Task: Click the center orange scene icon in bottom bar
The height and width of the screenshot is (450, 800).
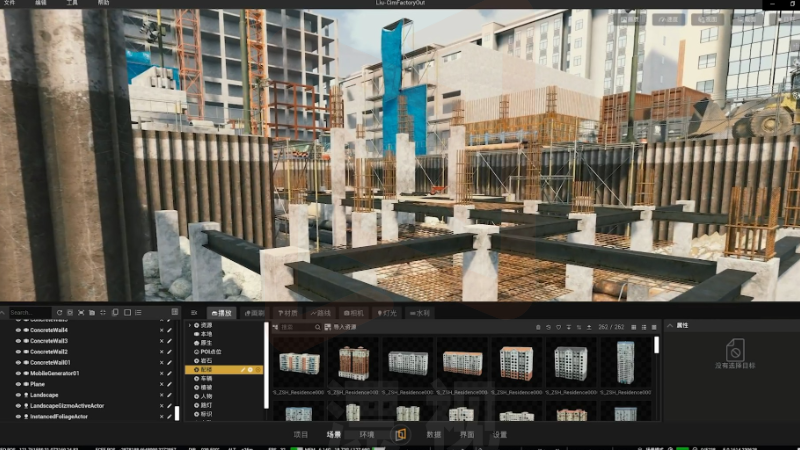Action: click(x=400, y=435)
